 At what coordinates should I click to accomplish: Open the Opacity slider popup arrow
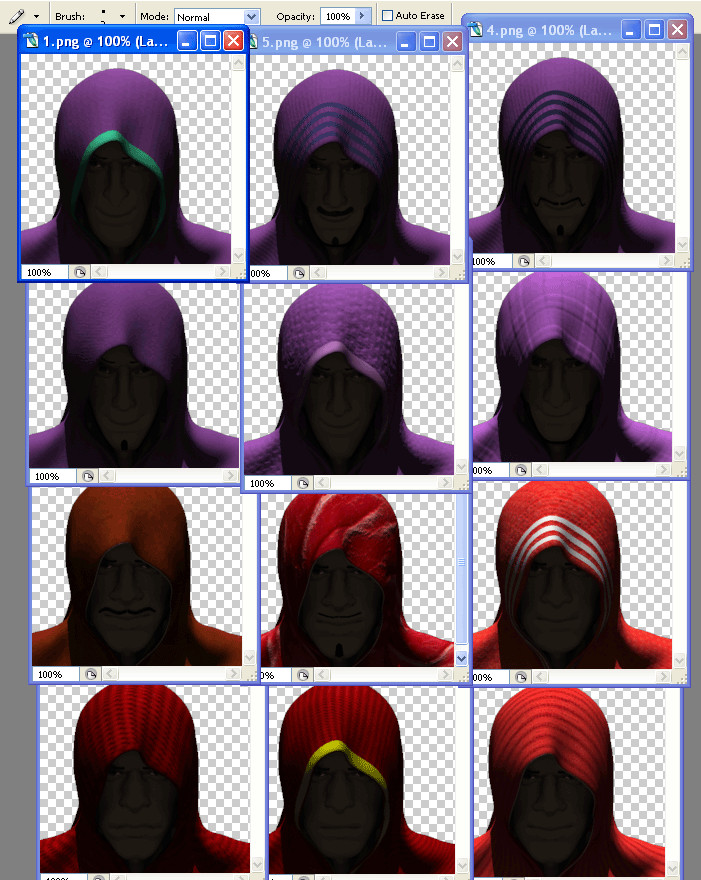[x=363, y=16]
